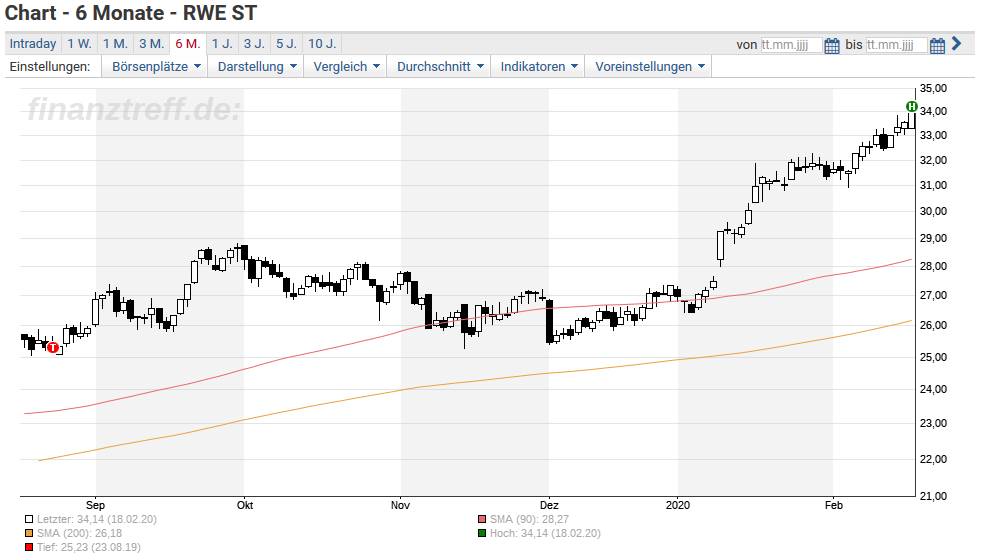Click the 'Okt' x-axis label

[x=245, y=505]
